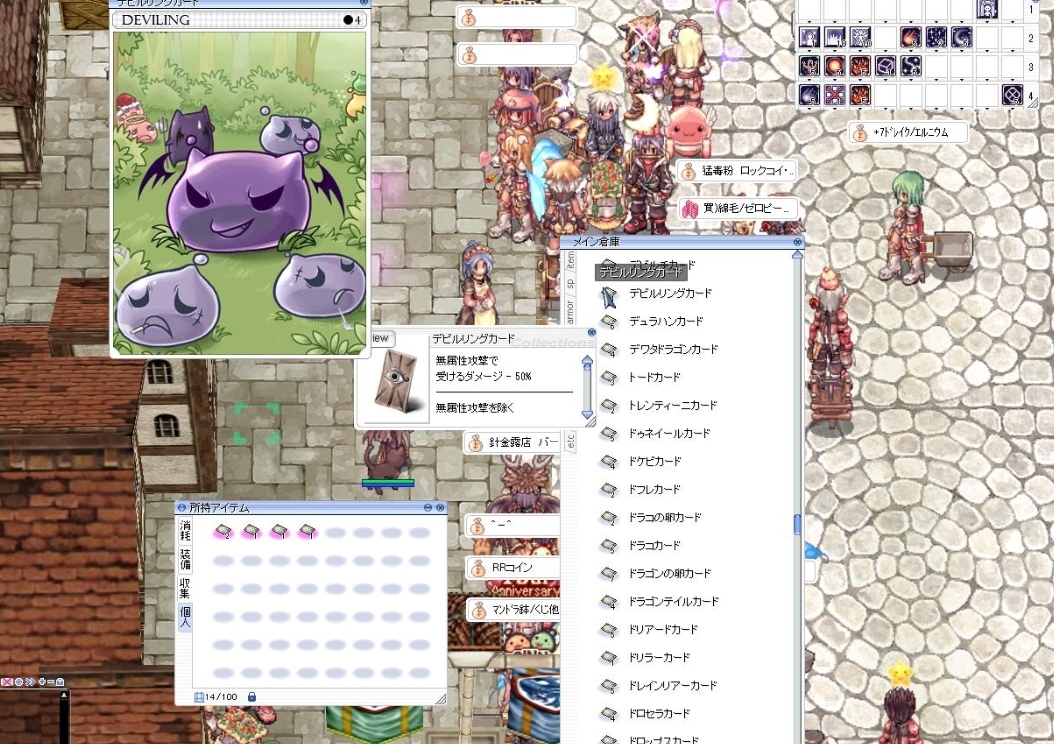Use the first skill icon in hotbar row 2
This screenshot has height=744, width=1054.
click(x=809, y=37)
